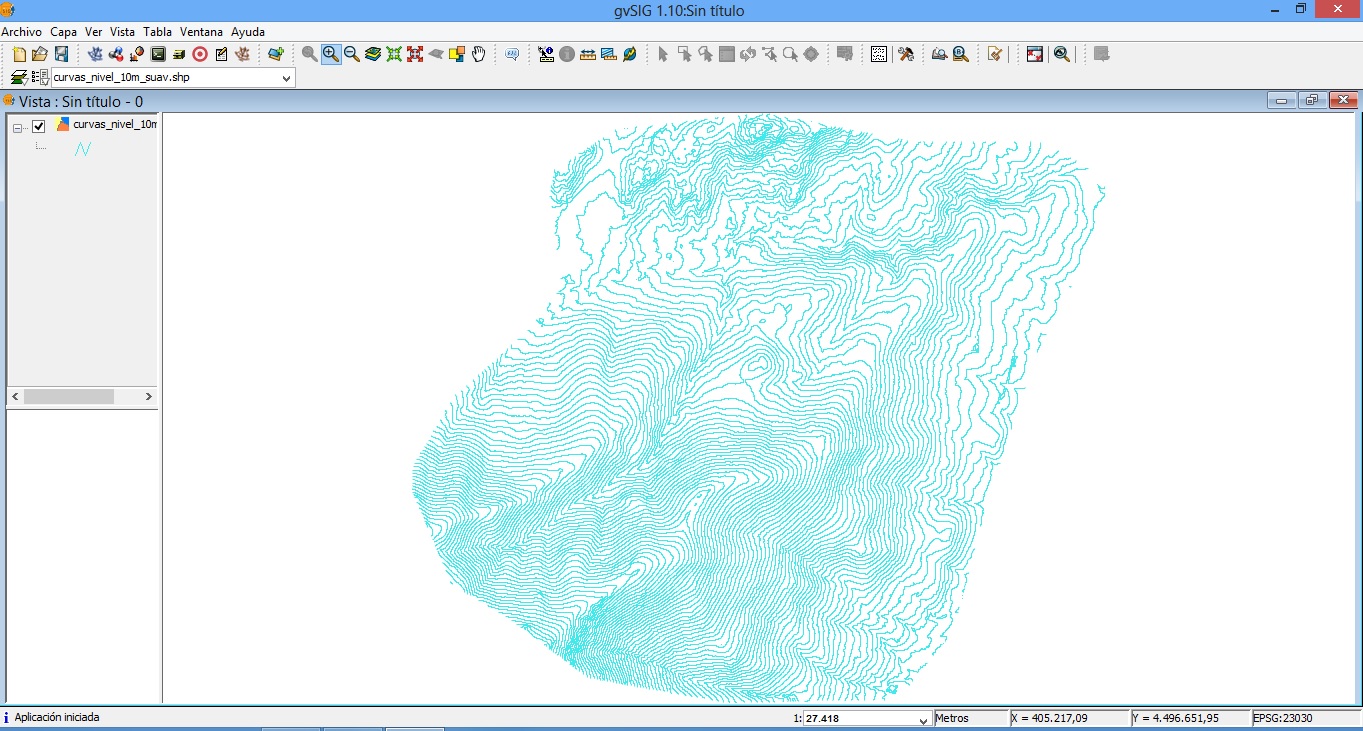Screen dimensions: 1363x731
Task: Open the Ventana menu
Action: coord(202,32)
